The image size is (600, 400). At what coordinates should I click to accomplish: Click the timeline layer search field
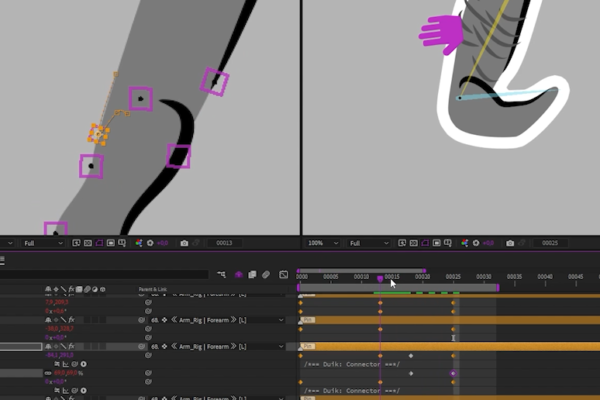pyautogui.click(x=100, y=274)
